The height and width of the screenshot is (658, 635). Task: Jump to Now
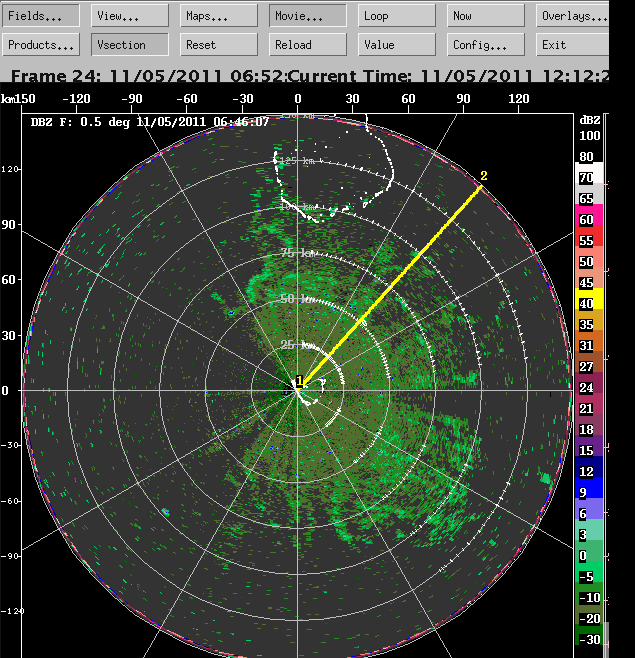tap(486, 16)
